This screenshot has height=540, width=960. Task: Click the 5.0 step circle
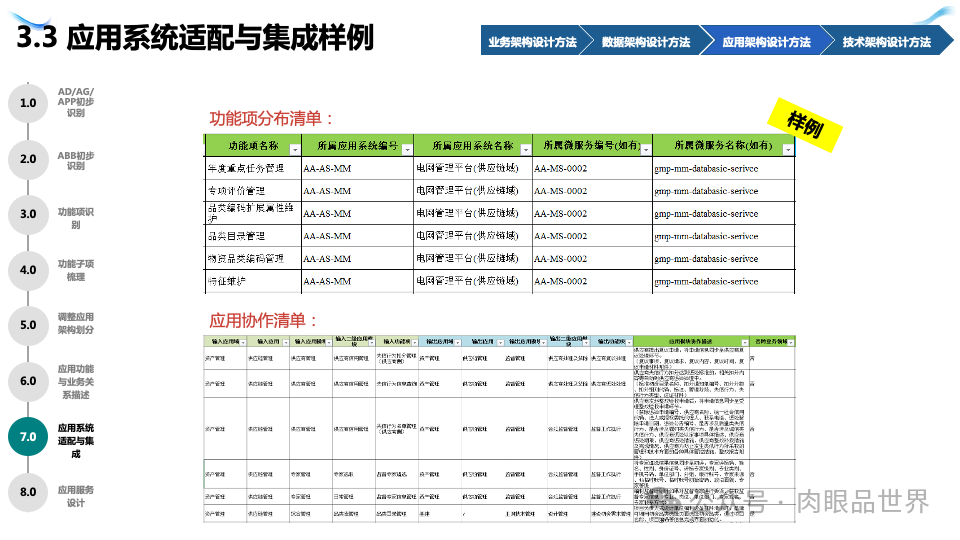pyautogui.click(x=28, y=325)
